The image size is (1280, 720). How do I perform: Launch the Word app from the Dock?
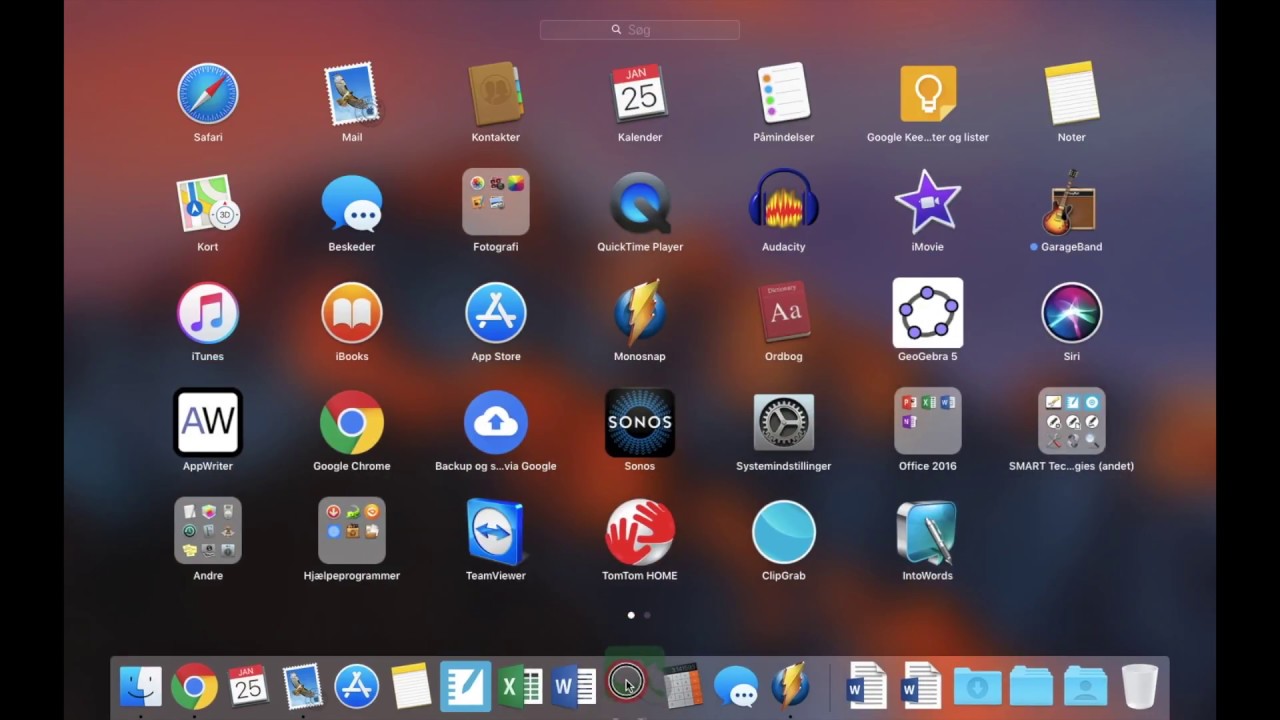click(574, 687)
